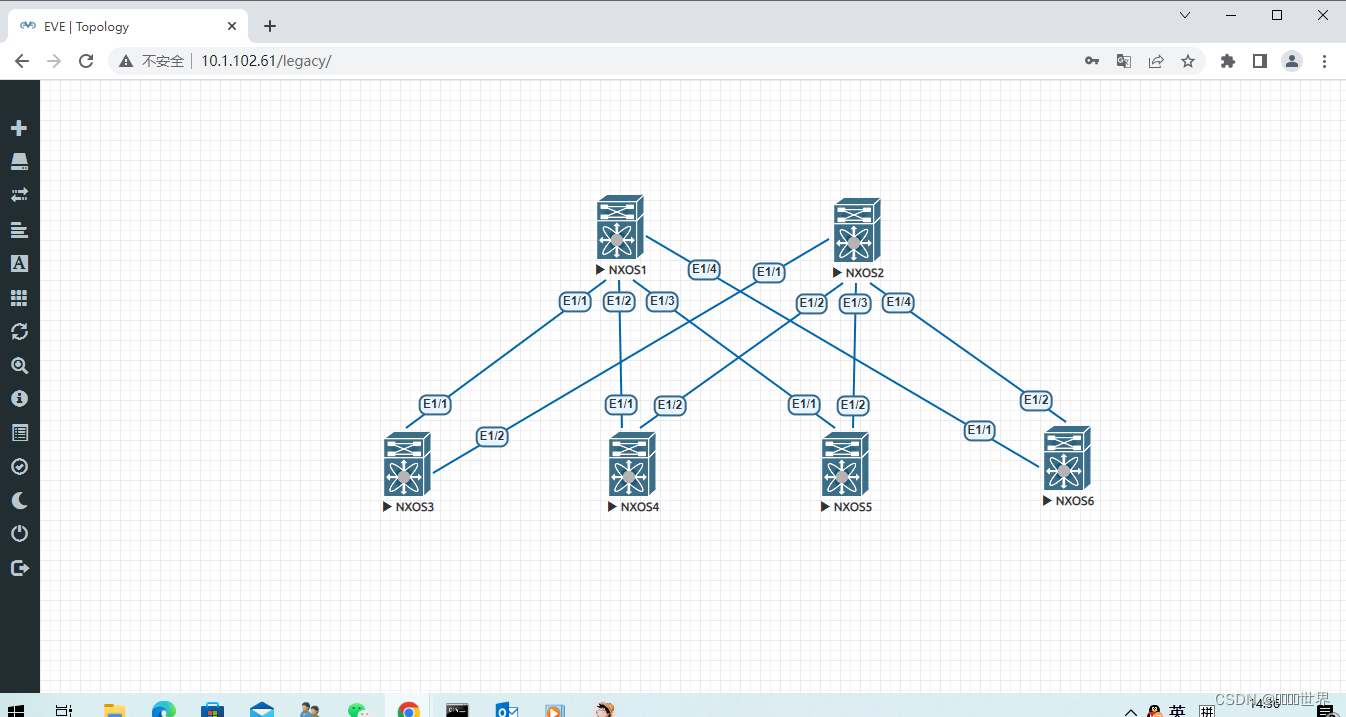Open the Startup-configs panel
1346x717 pixels.
[19, 229]
